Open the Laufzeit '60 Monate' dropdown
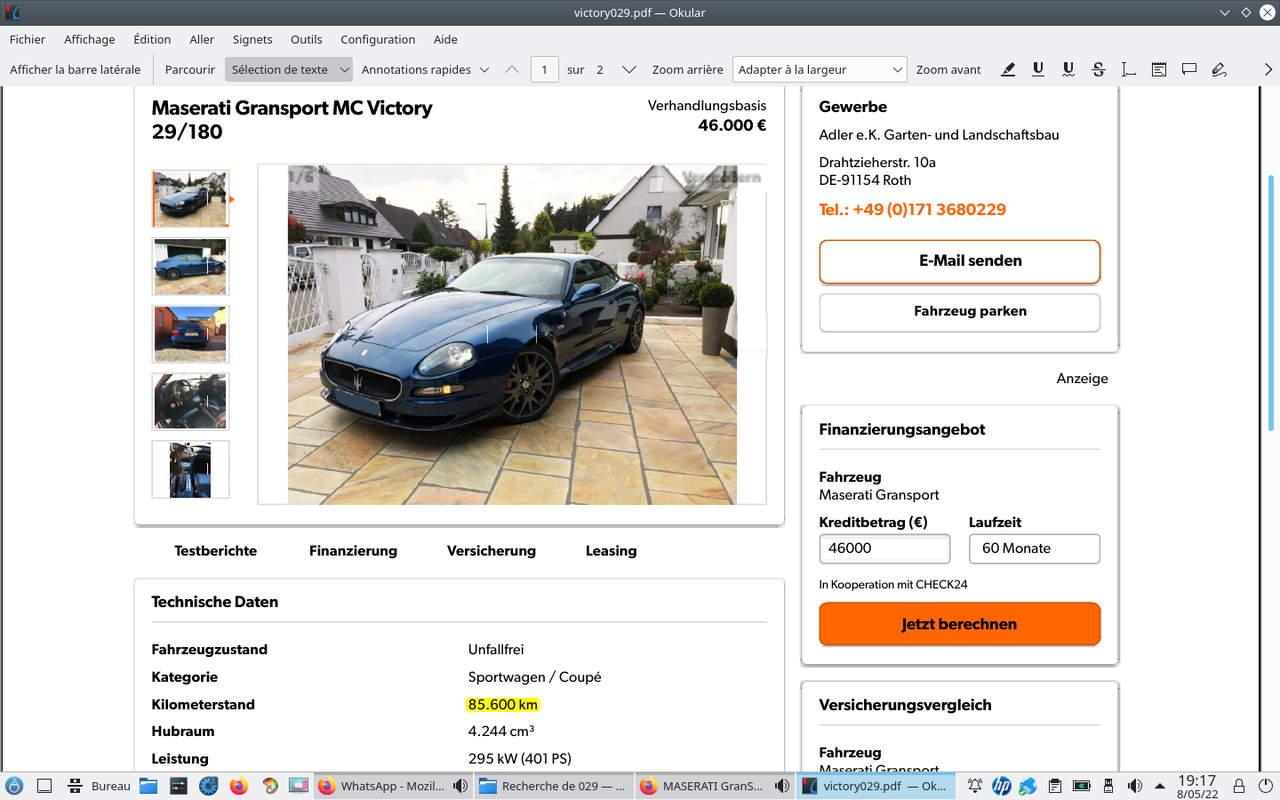Image resolution: width=1280 pixels, height=800 pixels. (1034, 548)
